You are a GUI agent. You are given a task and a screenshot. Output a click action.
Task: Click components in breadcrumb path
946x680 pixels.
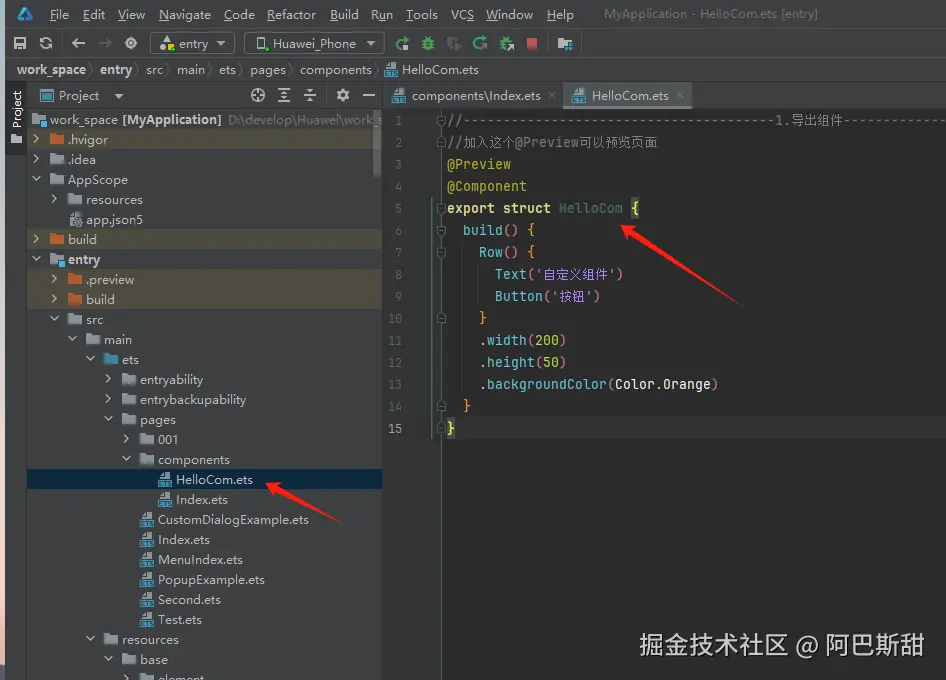(x=335, y=70)
